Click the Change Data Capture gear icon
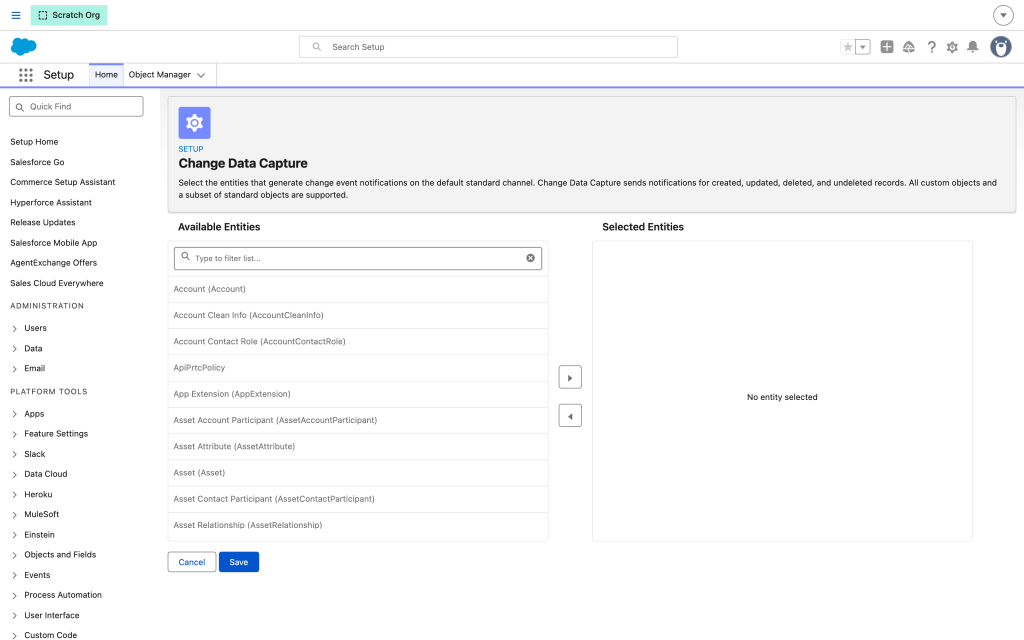 (x=195, y=123)
